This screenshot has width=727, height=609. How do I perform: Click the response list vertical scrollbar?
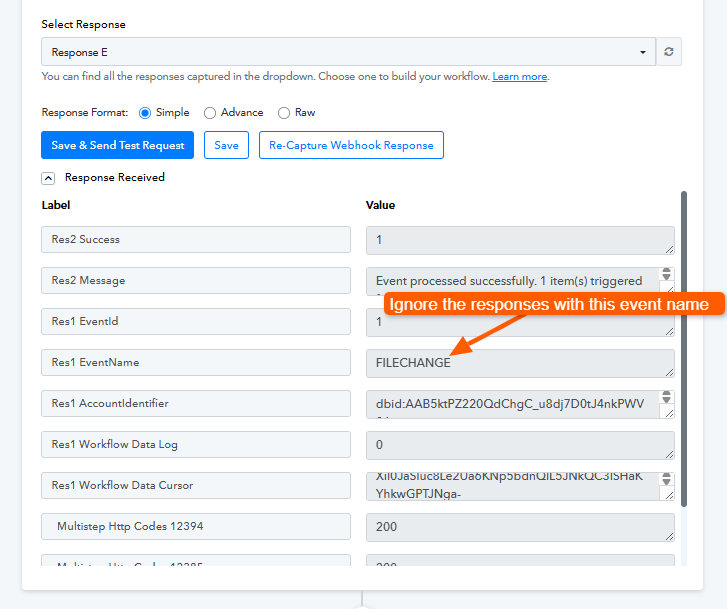click(x=684, y=350)
